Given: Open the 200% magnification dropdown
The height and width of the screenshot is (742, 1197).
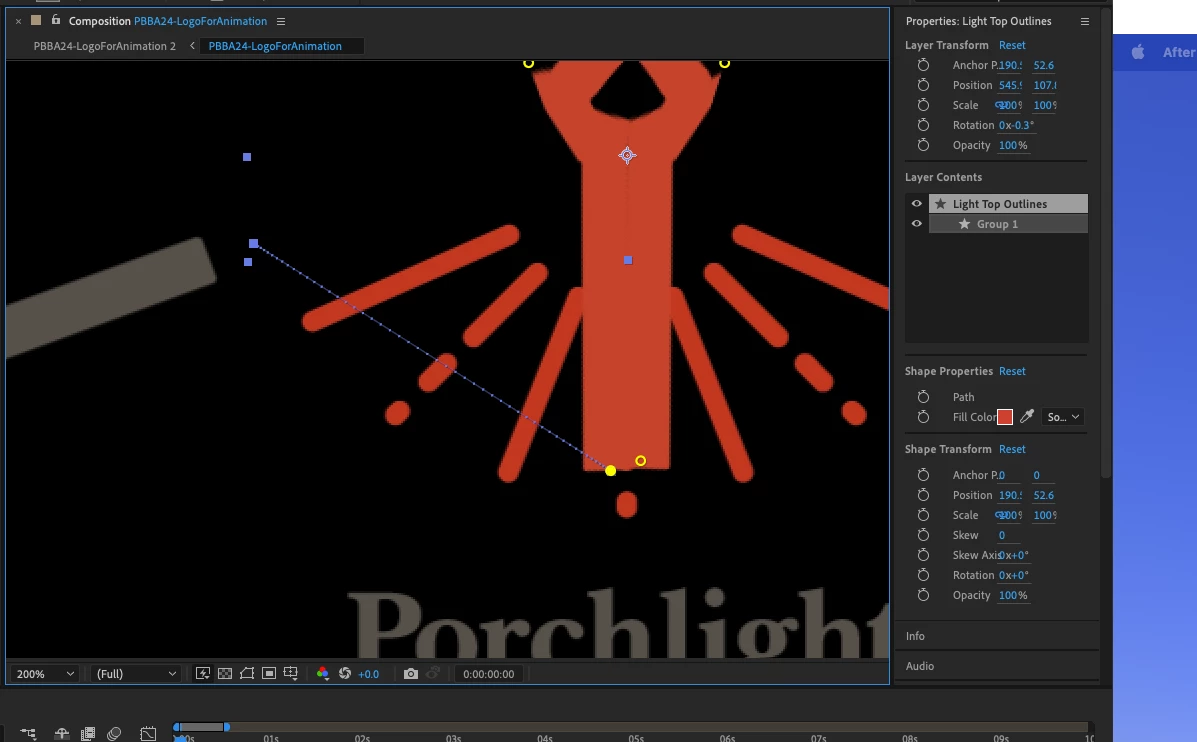Looking at the screenshot, I should pos(44,674).
